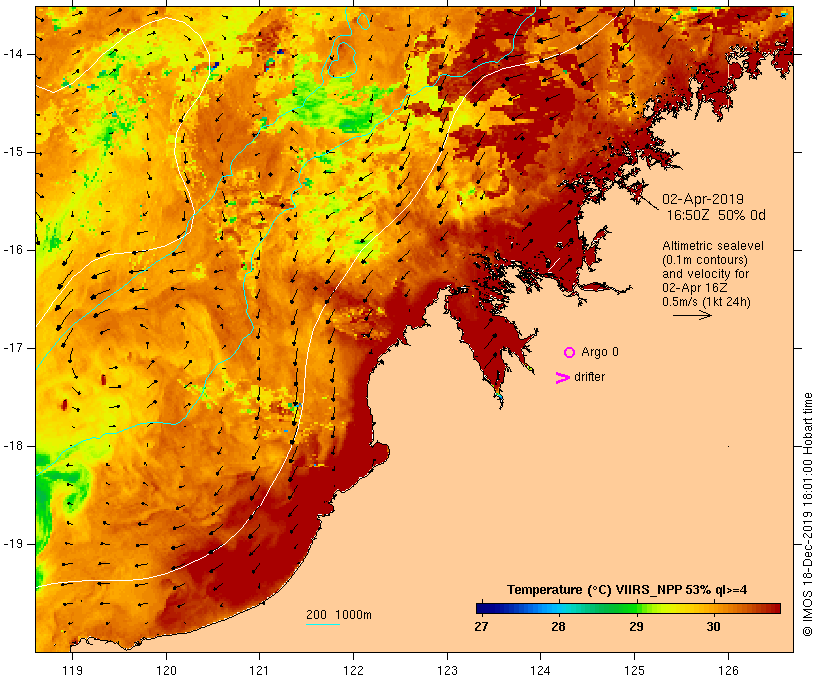This screenshot has width=820, height=680.
Task: Click the longitude axis label 121
Action: coord(259,671)
